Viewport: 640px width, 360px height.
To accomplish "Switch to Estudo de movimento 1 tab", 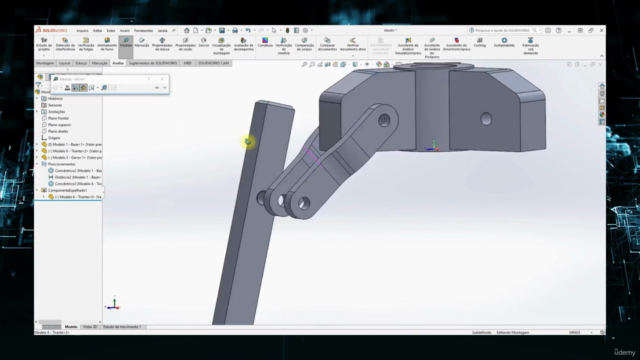I will tap(122, 327).
